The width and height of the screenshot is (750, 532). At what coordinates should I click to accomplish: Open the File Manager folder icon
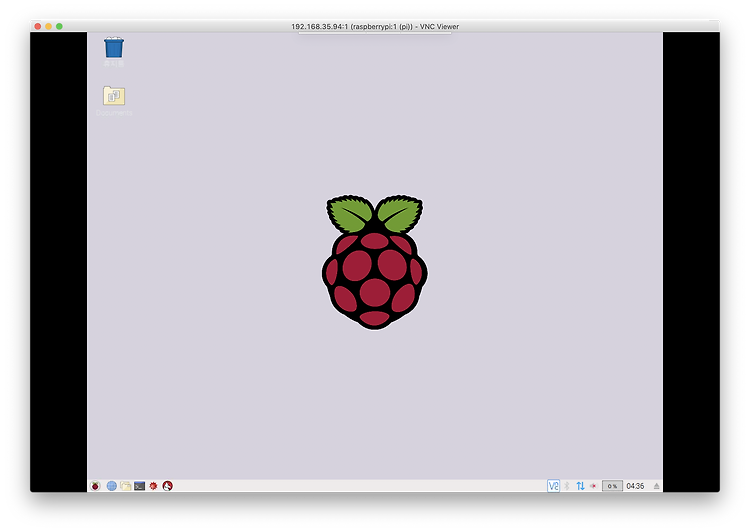click(x=126, y=486)
